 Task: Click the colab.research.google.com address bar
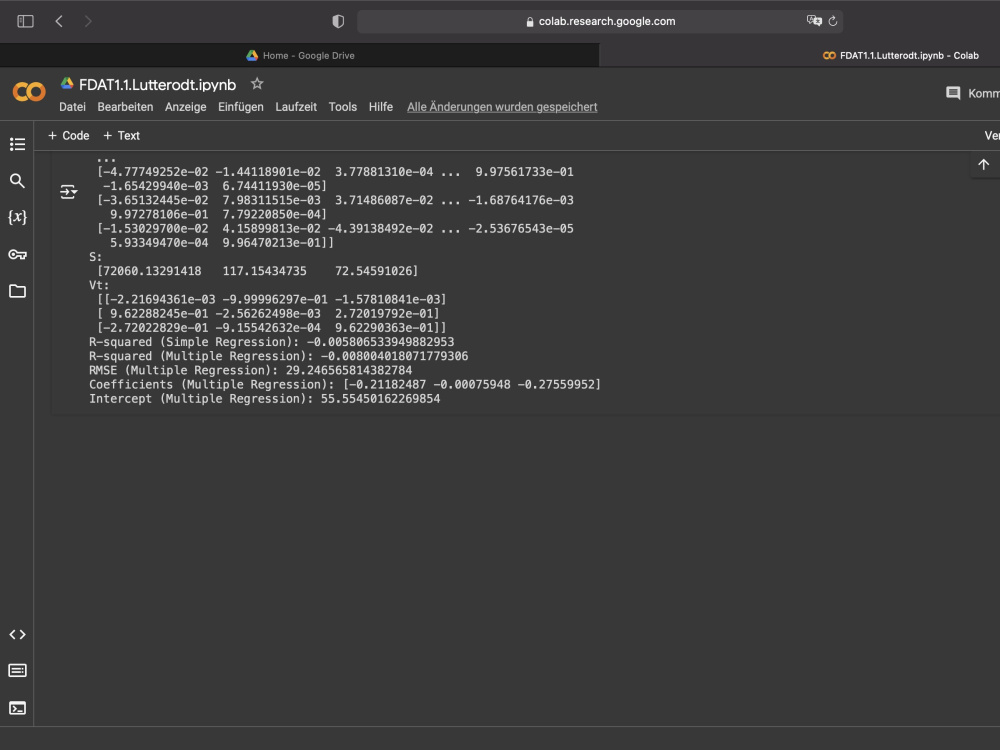click(x=599, y=22)
